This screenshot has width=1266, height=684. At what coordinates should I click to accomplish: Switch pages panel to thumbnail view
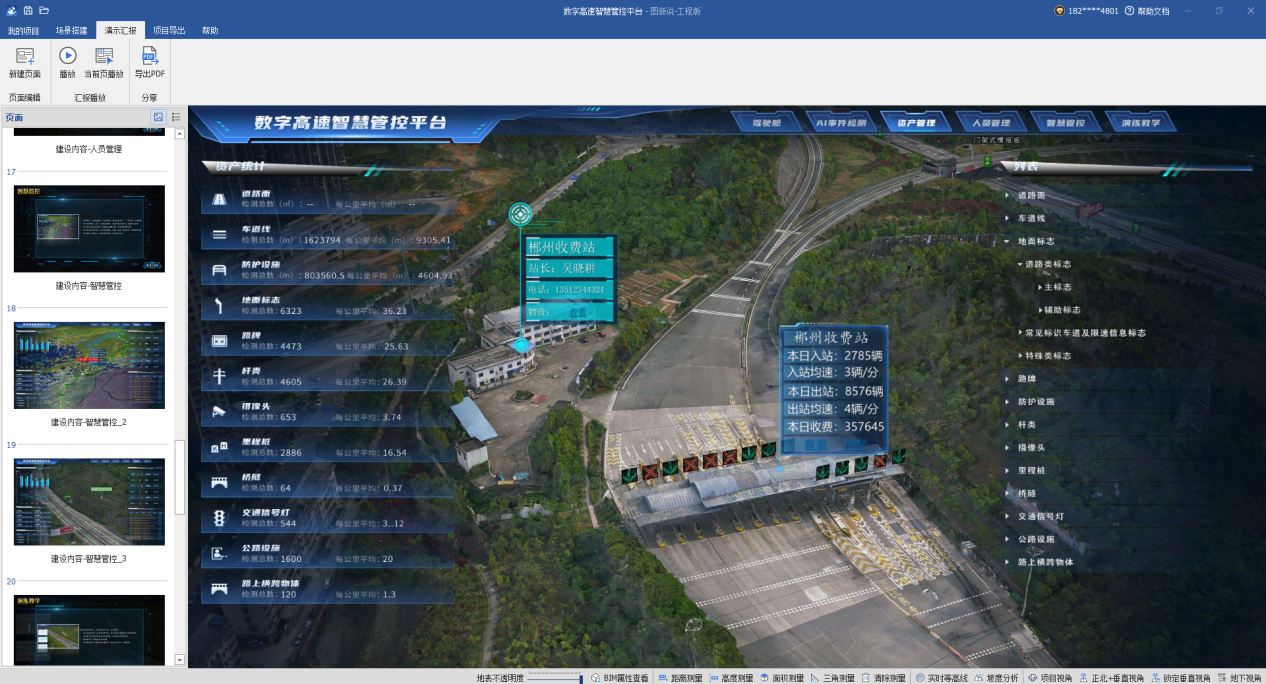point(158,117)
